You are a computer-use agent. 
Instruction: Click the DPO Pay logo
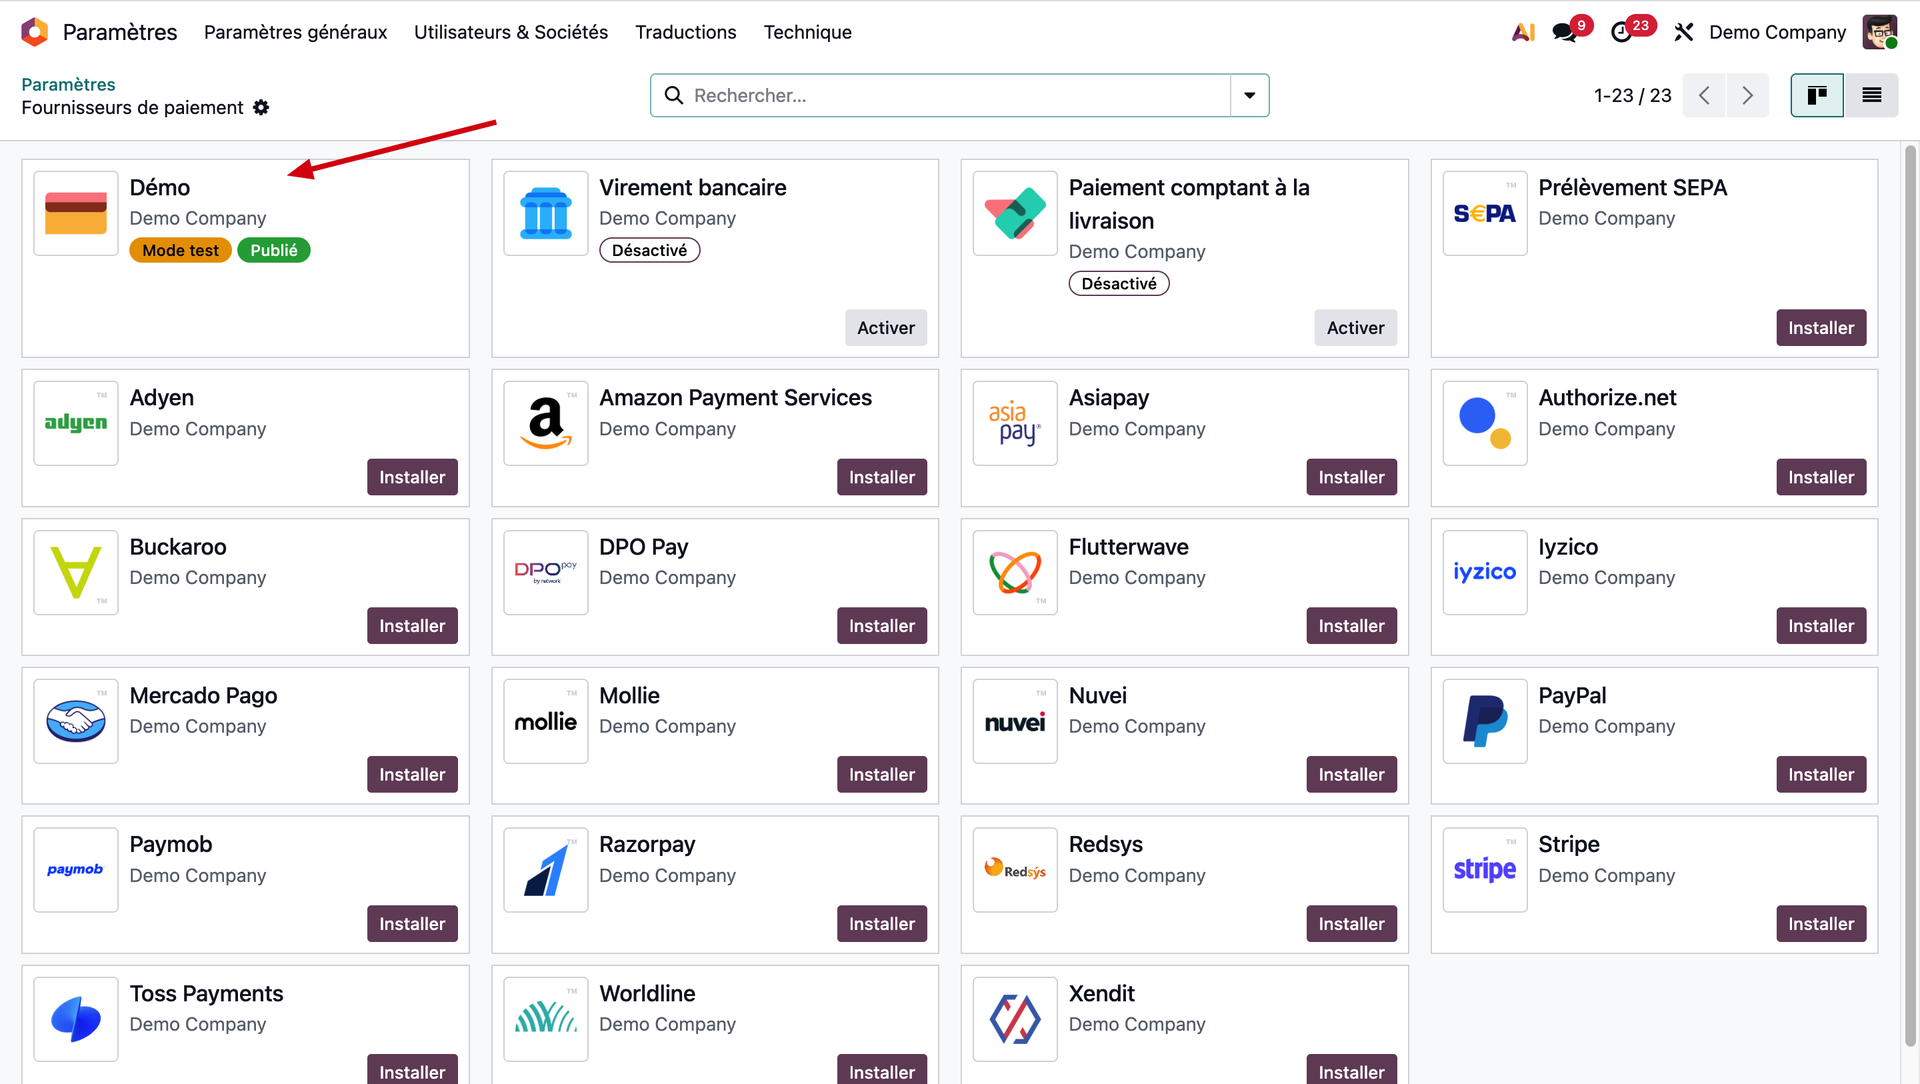coord(546,572)
